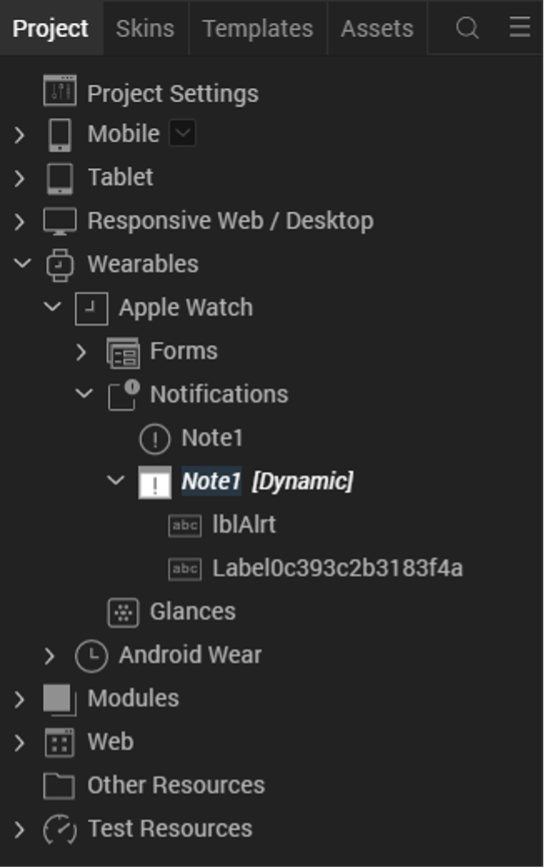This screenshot has width=545, height=868.
Task: Expand the Tablet node
Action: coord(20,178)
